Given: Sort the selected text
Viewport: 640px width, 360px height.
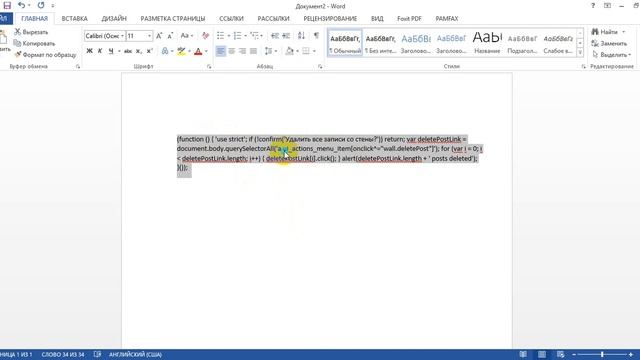Looking at the screenshot, I should (x=301, y=36).
